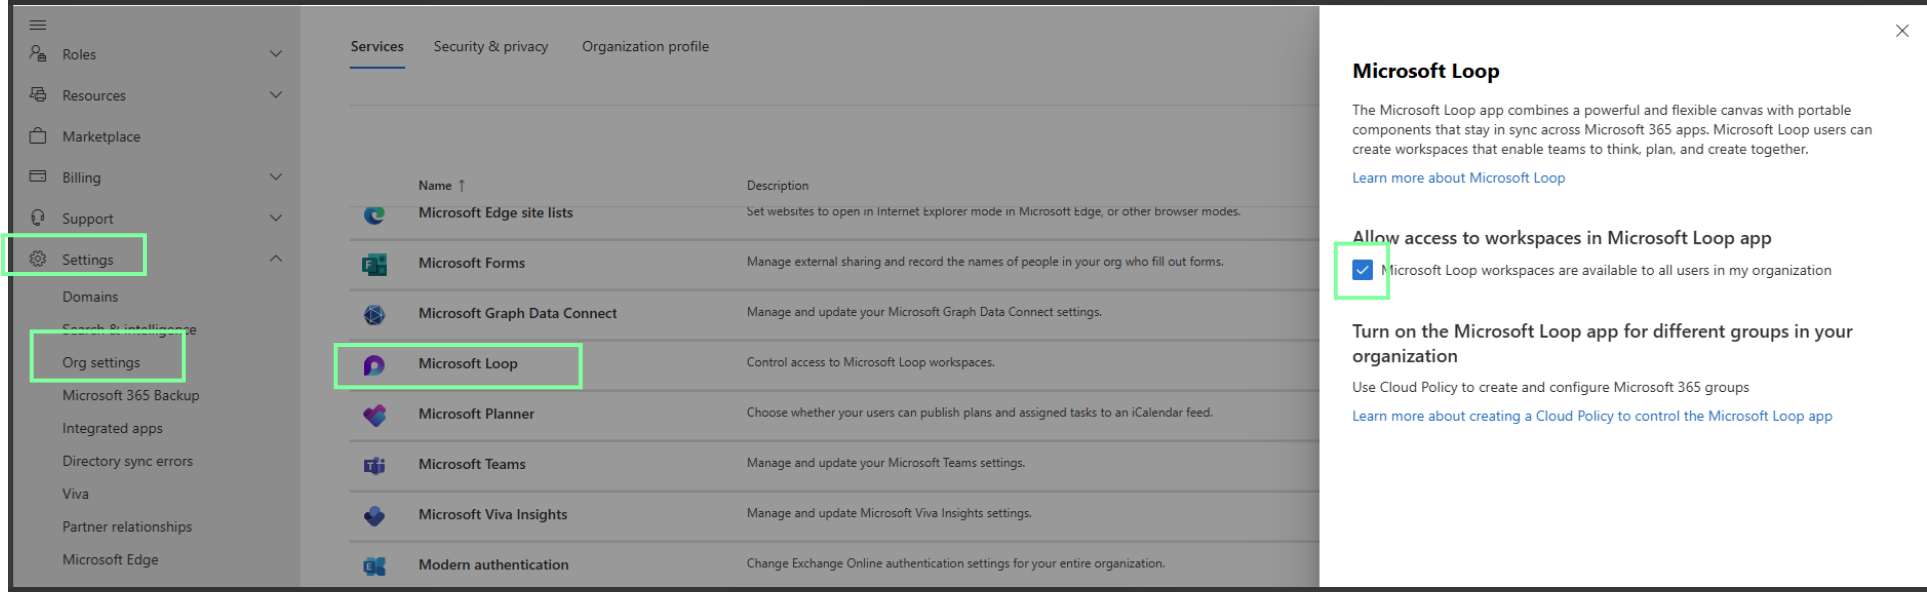The width and height of the screenshot is (1927, 592).
Task: Open Marketplace in the sidebar
Action: coord(101,136)
